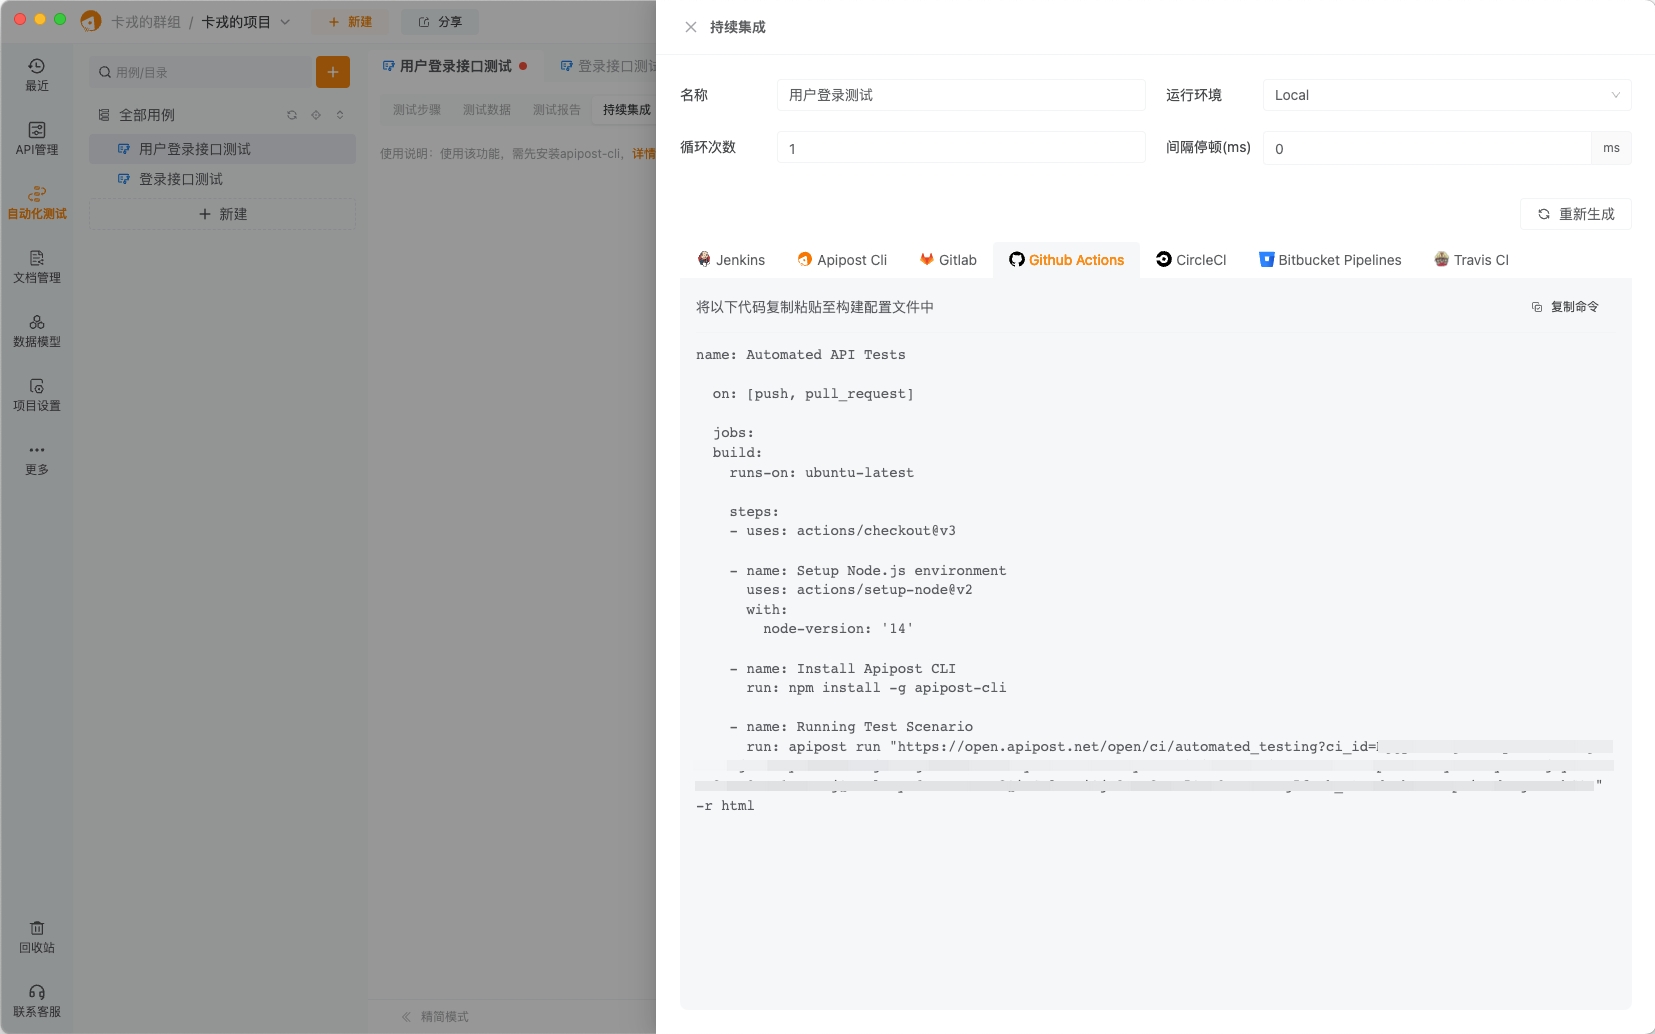Select 自动化测试 in the left sidebar
Screen dimensions: 1655x1034
pyautogui.click(x=37, y=203)
